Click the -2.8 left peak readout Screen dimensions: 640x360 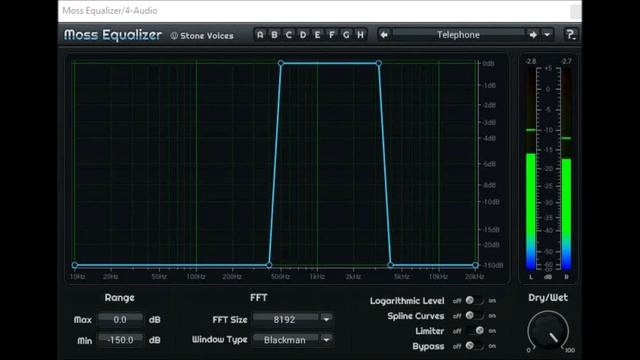tap(531, 62)
